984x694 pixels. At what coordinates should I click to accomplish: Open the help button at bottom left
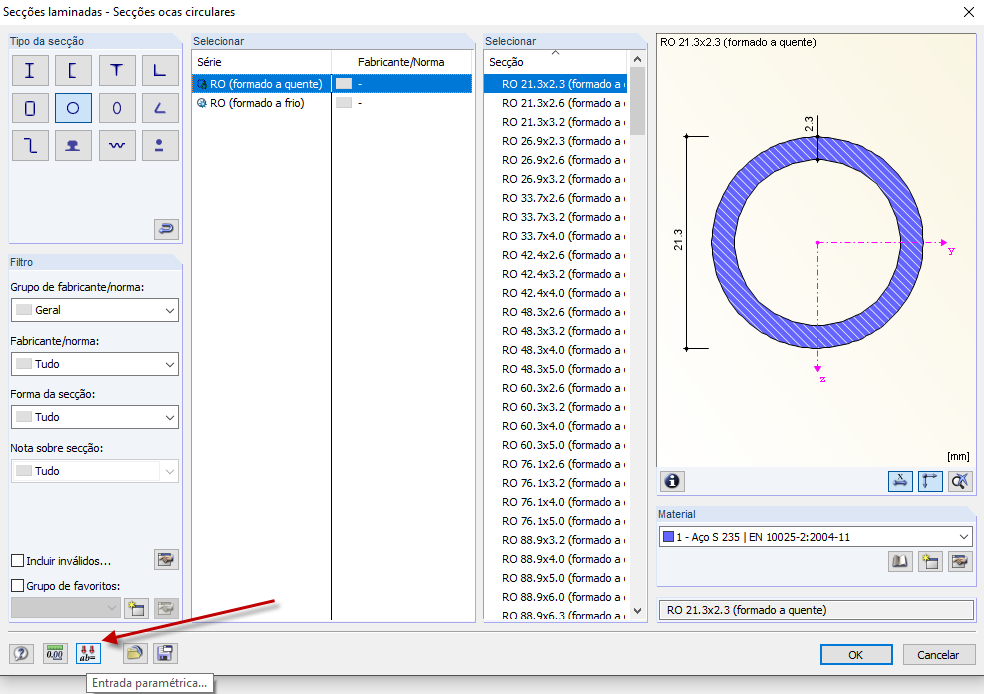click(21, 654)
